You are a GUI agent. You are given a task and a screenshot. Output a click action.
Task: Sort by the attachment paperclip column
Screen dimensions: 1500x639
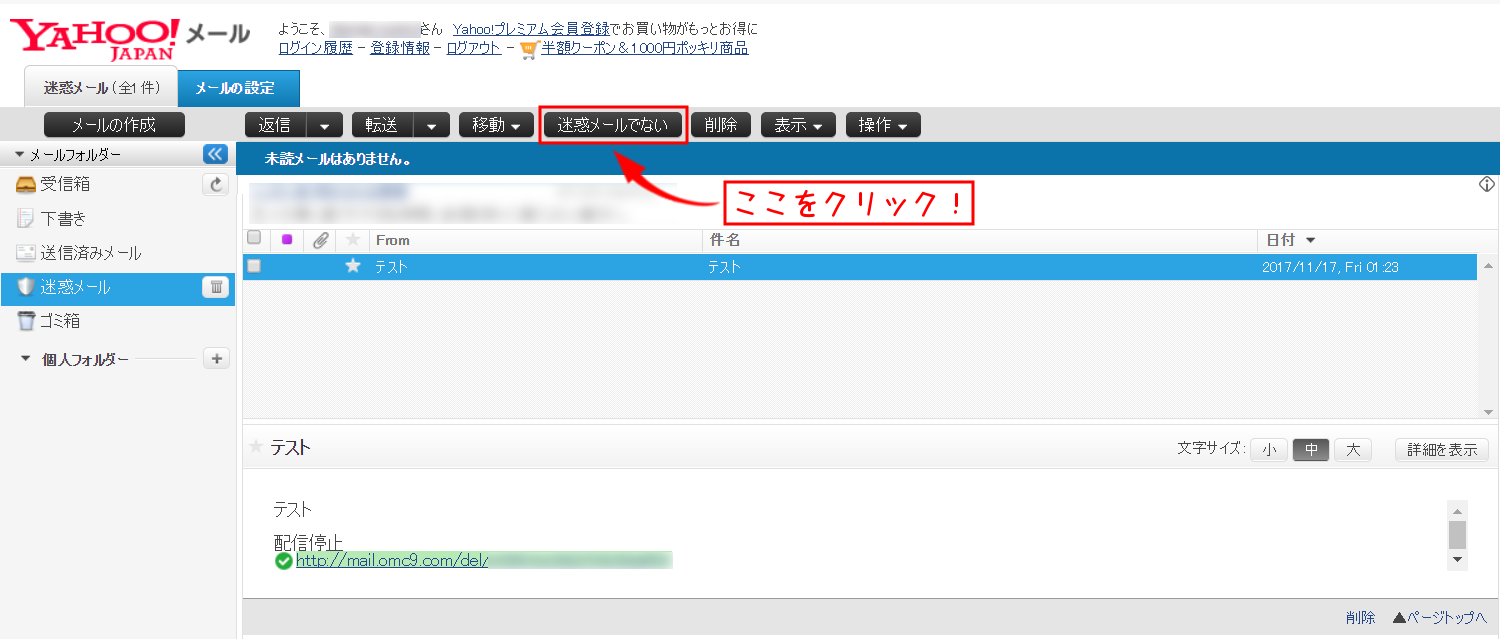tap(320, 240)
